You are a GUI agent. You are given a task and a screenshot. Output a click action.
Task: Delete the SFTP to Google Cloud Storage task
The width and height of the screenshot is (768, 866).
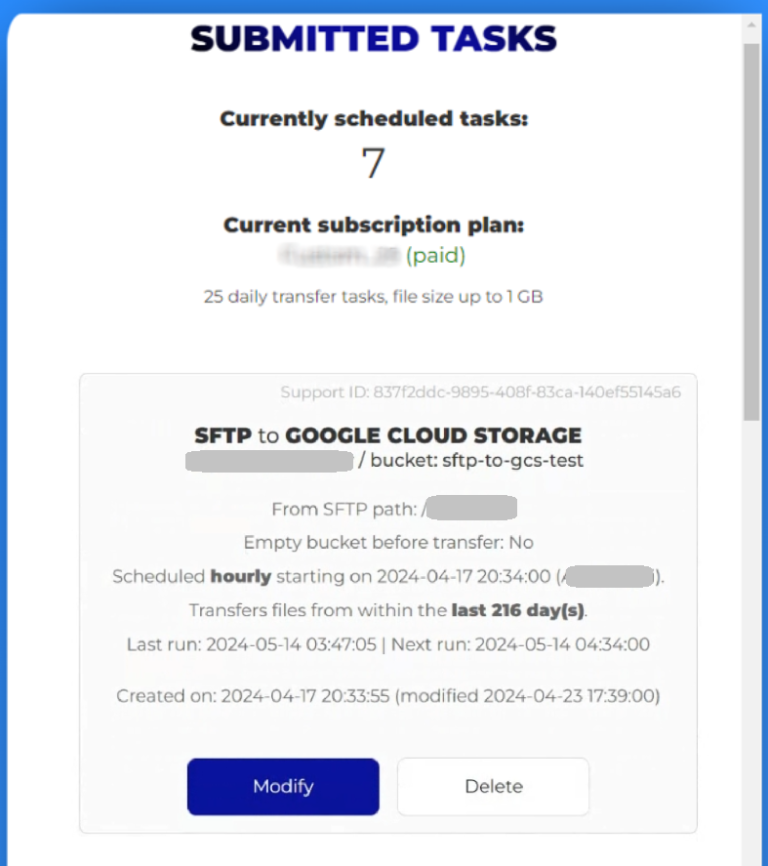pos(493,786)
